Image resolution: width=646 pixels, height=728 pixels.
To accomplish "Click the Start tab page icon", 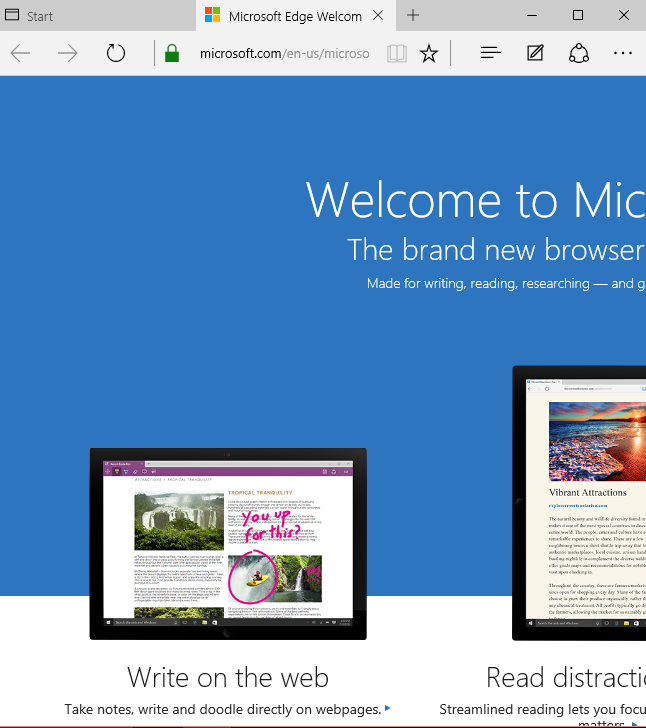I will tap(12, 15).
